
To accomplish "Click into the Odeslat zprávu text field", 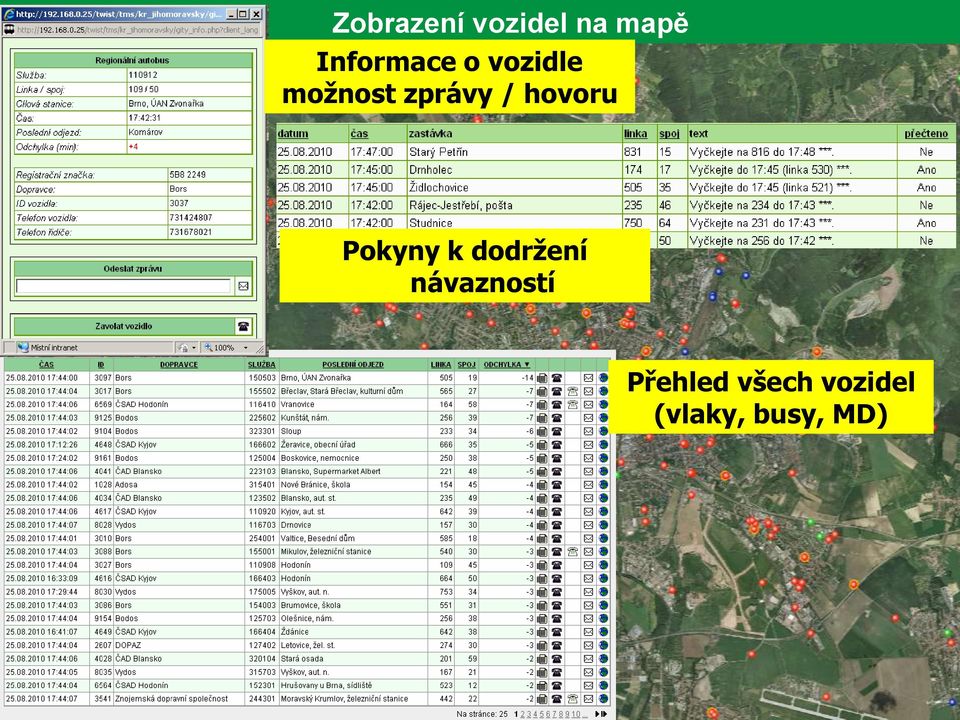I will (124, 286).
